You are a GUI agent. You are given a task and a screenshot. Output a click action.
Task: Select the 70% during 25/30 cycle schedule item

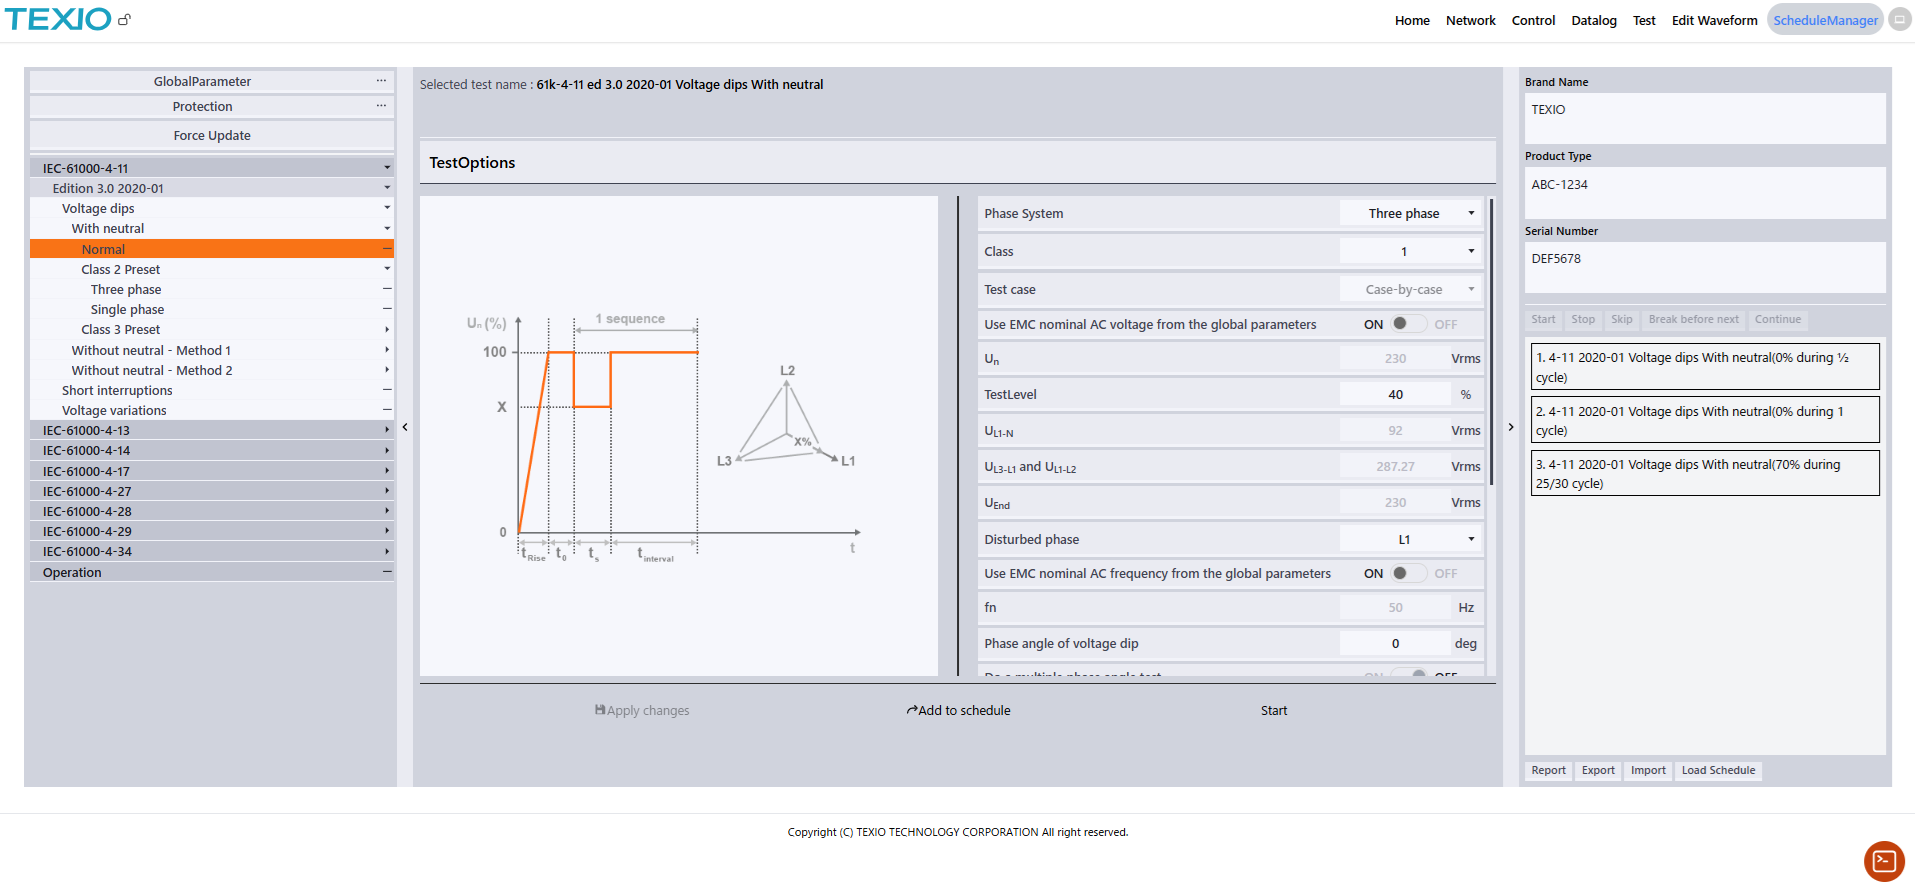coord(1704,473)
